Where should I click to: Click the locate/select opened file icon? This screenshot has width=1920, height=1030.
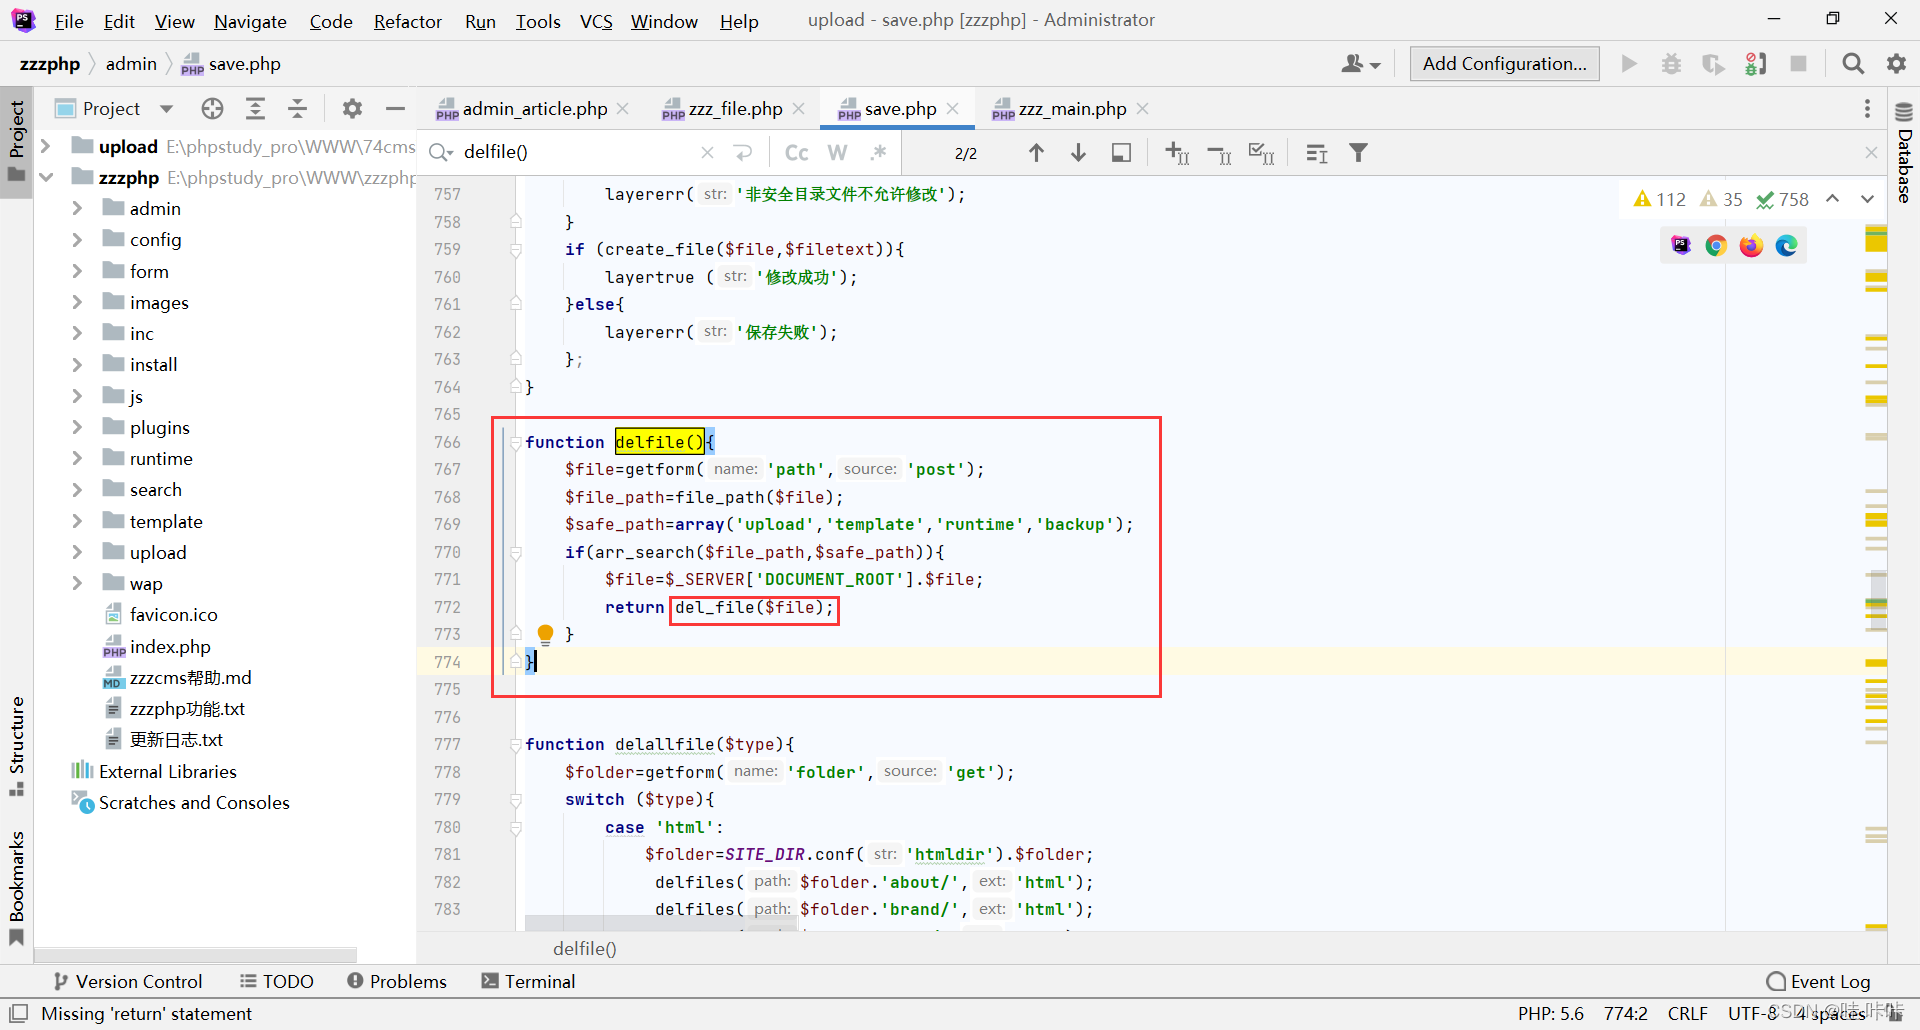pos(212,108)
